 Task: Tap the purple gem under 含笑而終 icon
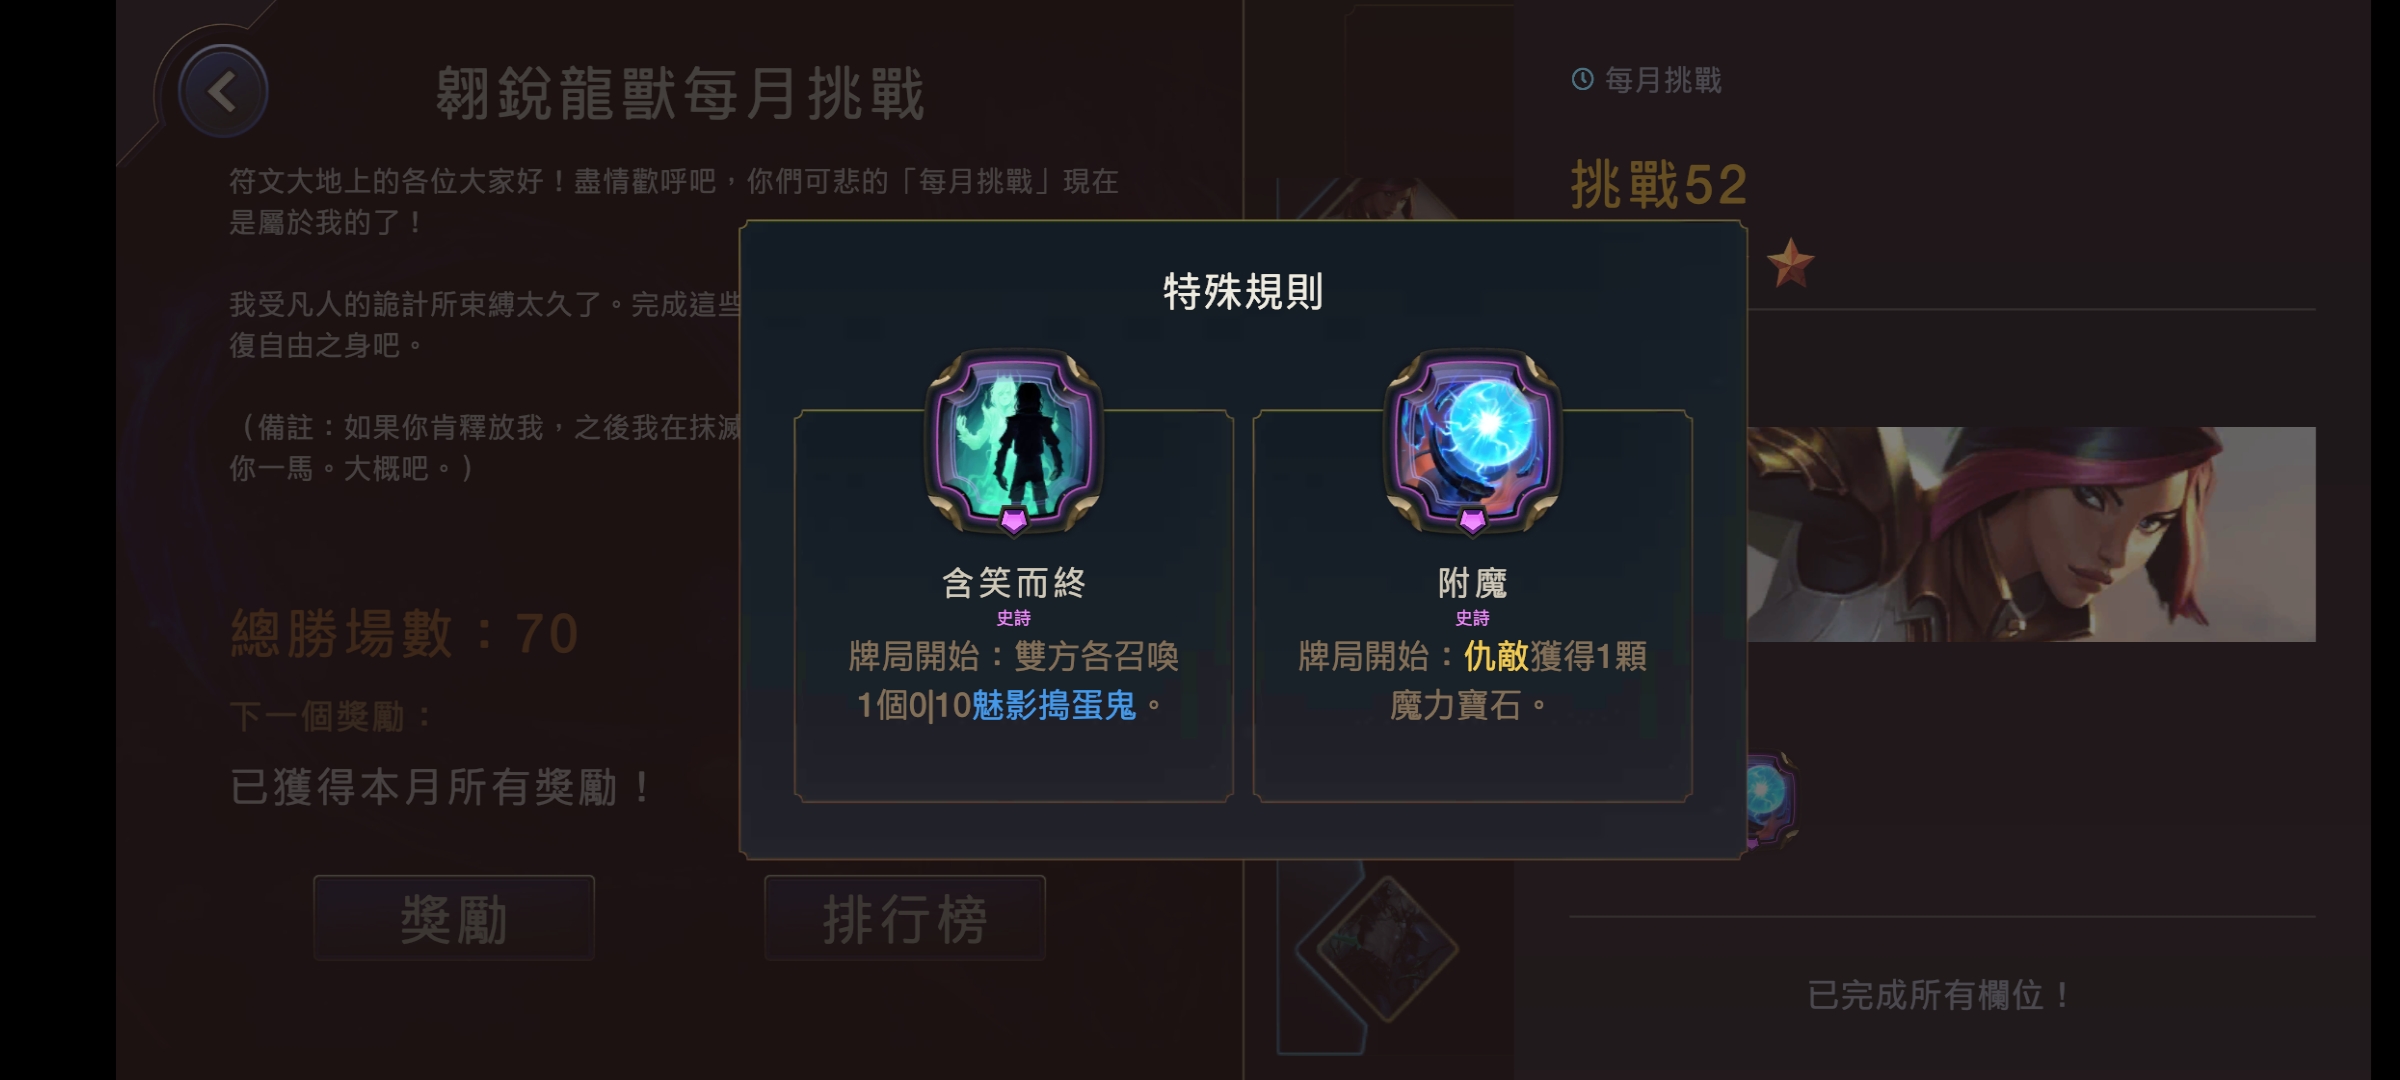[1014, 520]
